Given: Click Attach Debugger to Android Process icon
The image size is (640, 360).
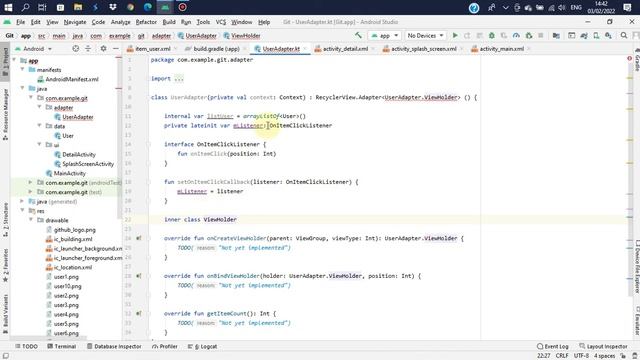Looking at the screenshot, I should click(529, 36).
